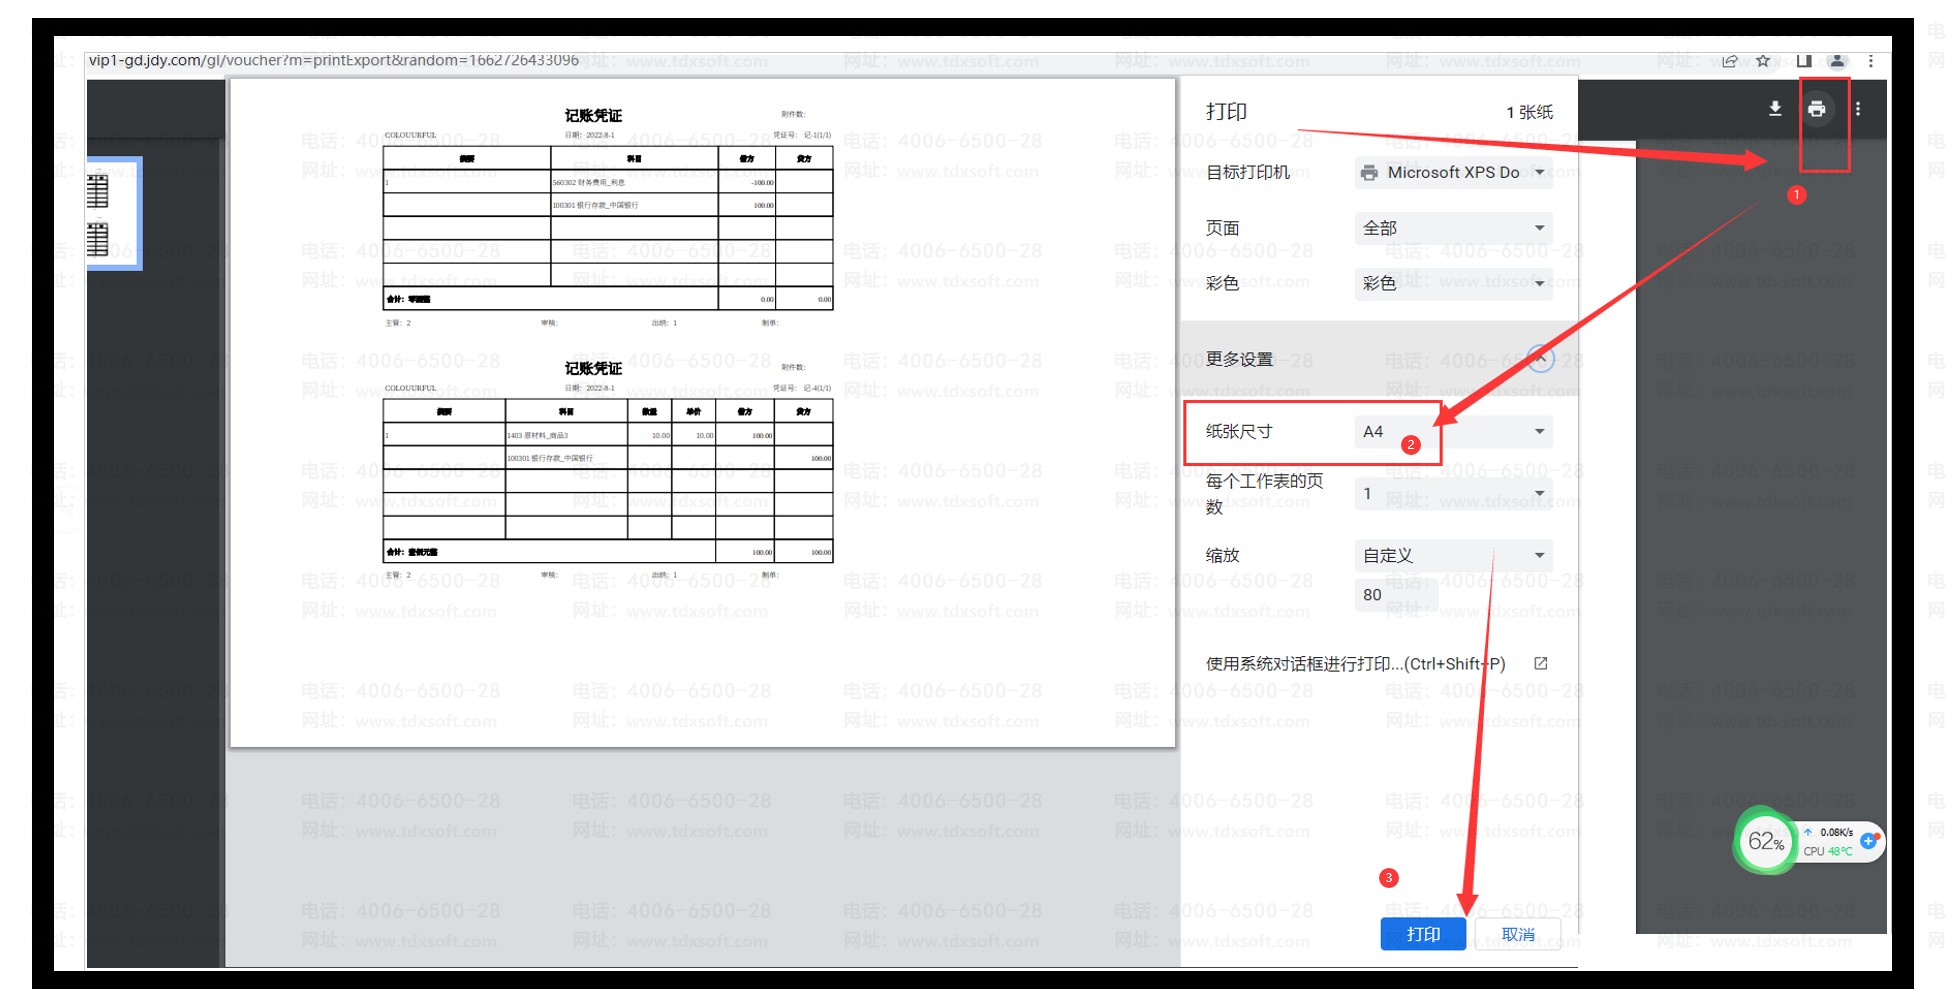Click the blue plus icon on CPU widget
Screen dimensions: 1946x1007
pos(1868,841)
